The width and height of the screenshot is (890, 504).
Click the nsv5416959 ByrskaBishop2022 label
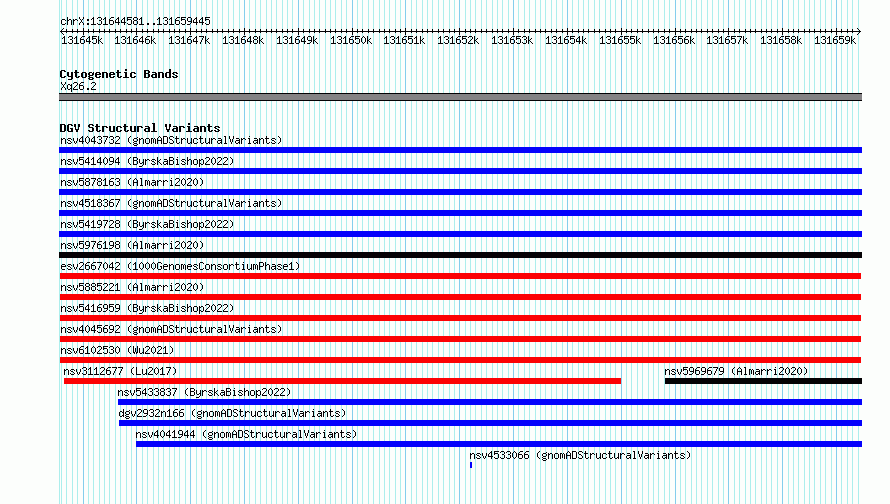(147, 308)
